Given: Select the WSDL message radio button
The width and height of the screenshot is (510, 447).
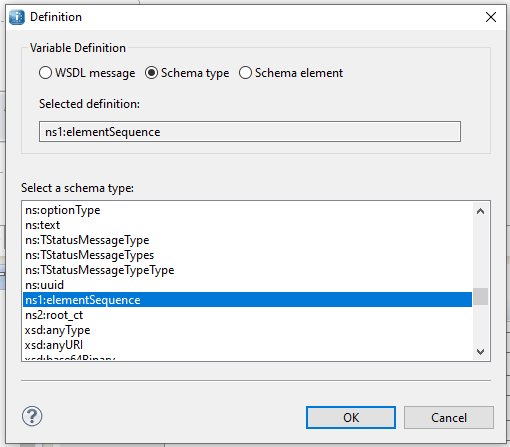Looking at the screenshot, I should click(x=45, y=73).
